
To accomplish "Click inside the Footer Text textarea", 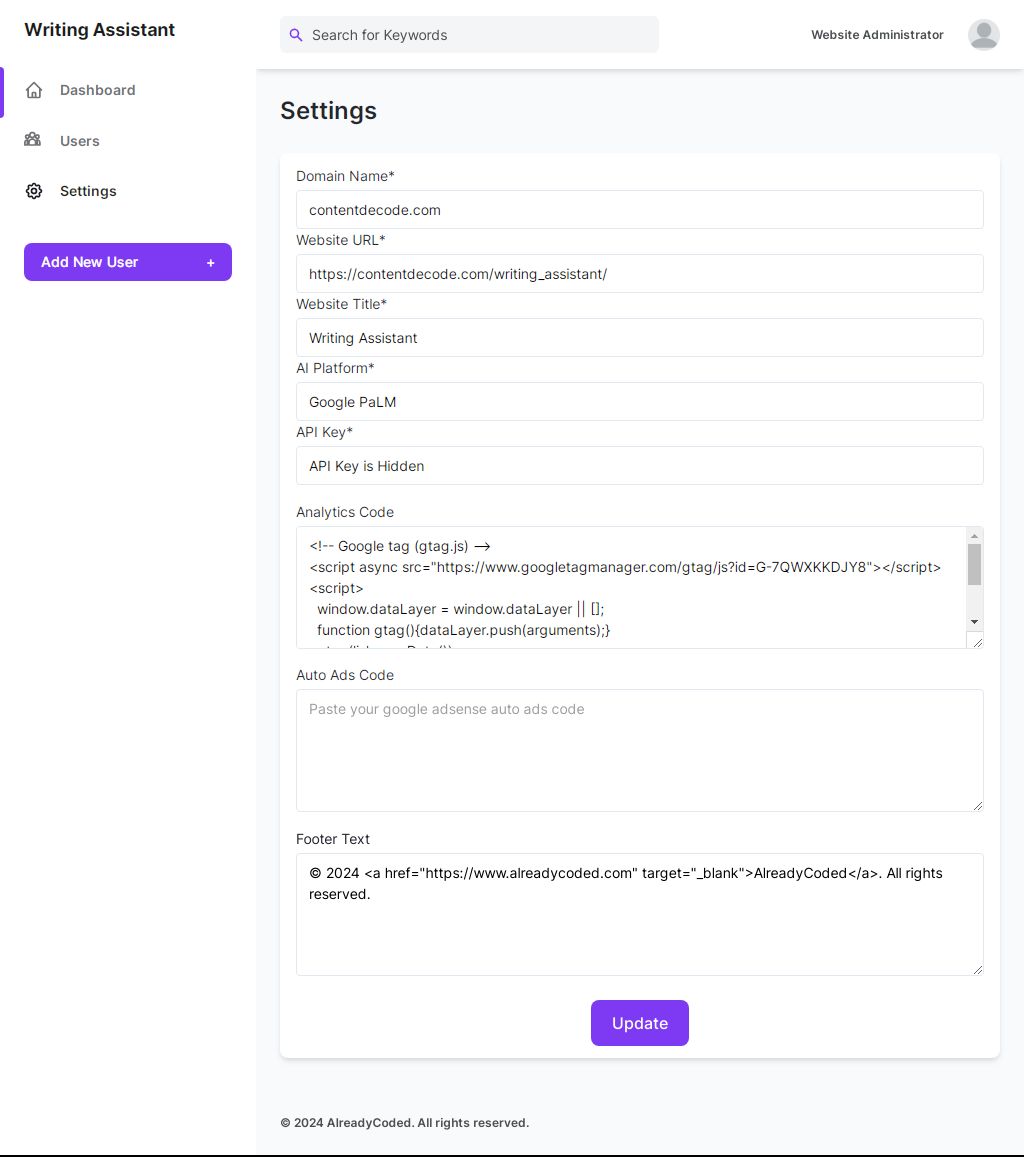I will pyautogui.click(x=640, y=914).
